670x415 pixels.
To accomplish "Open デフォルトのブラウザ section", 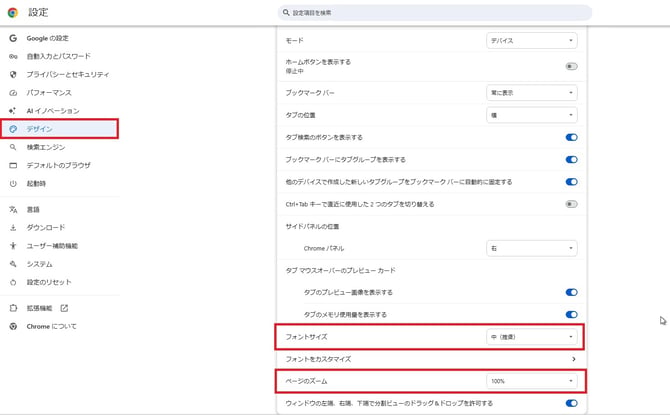I will click(x=59, y=165).
